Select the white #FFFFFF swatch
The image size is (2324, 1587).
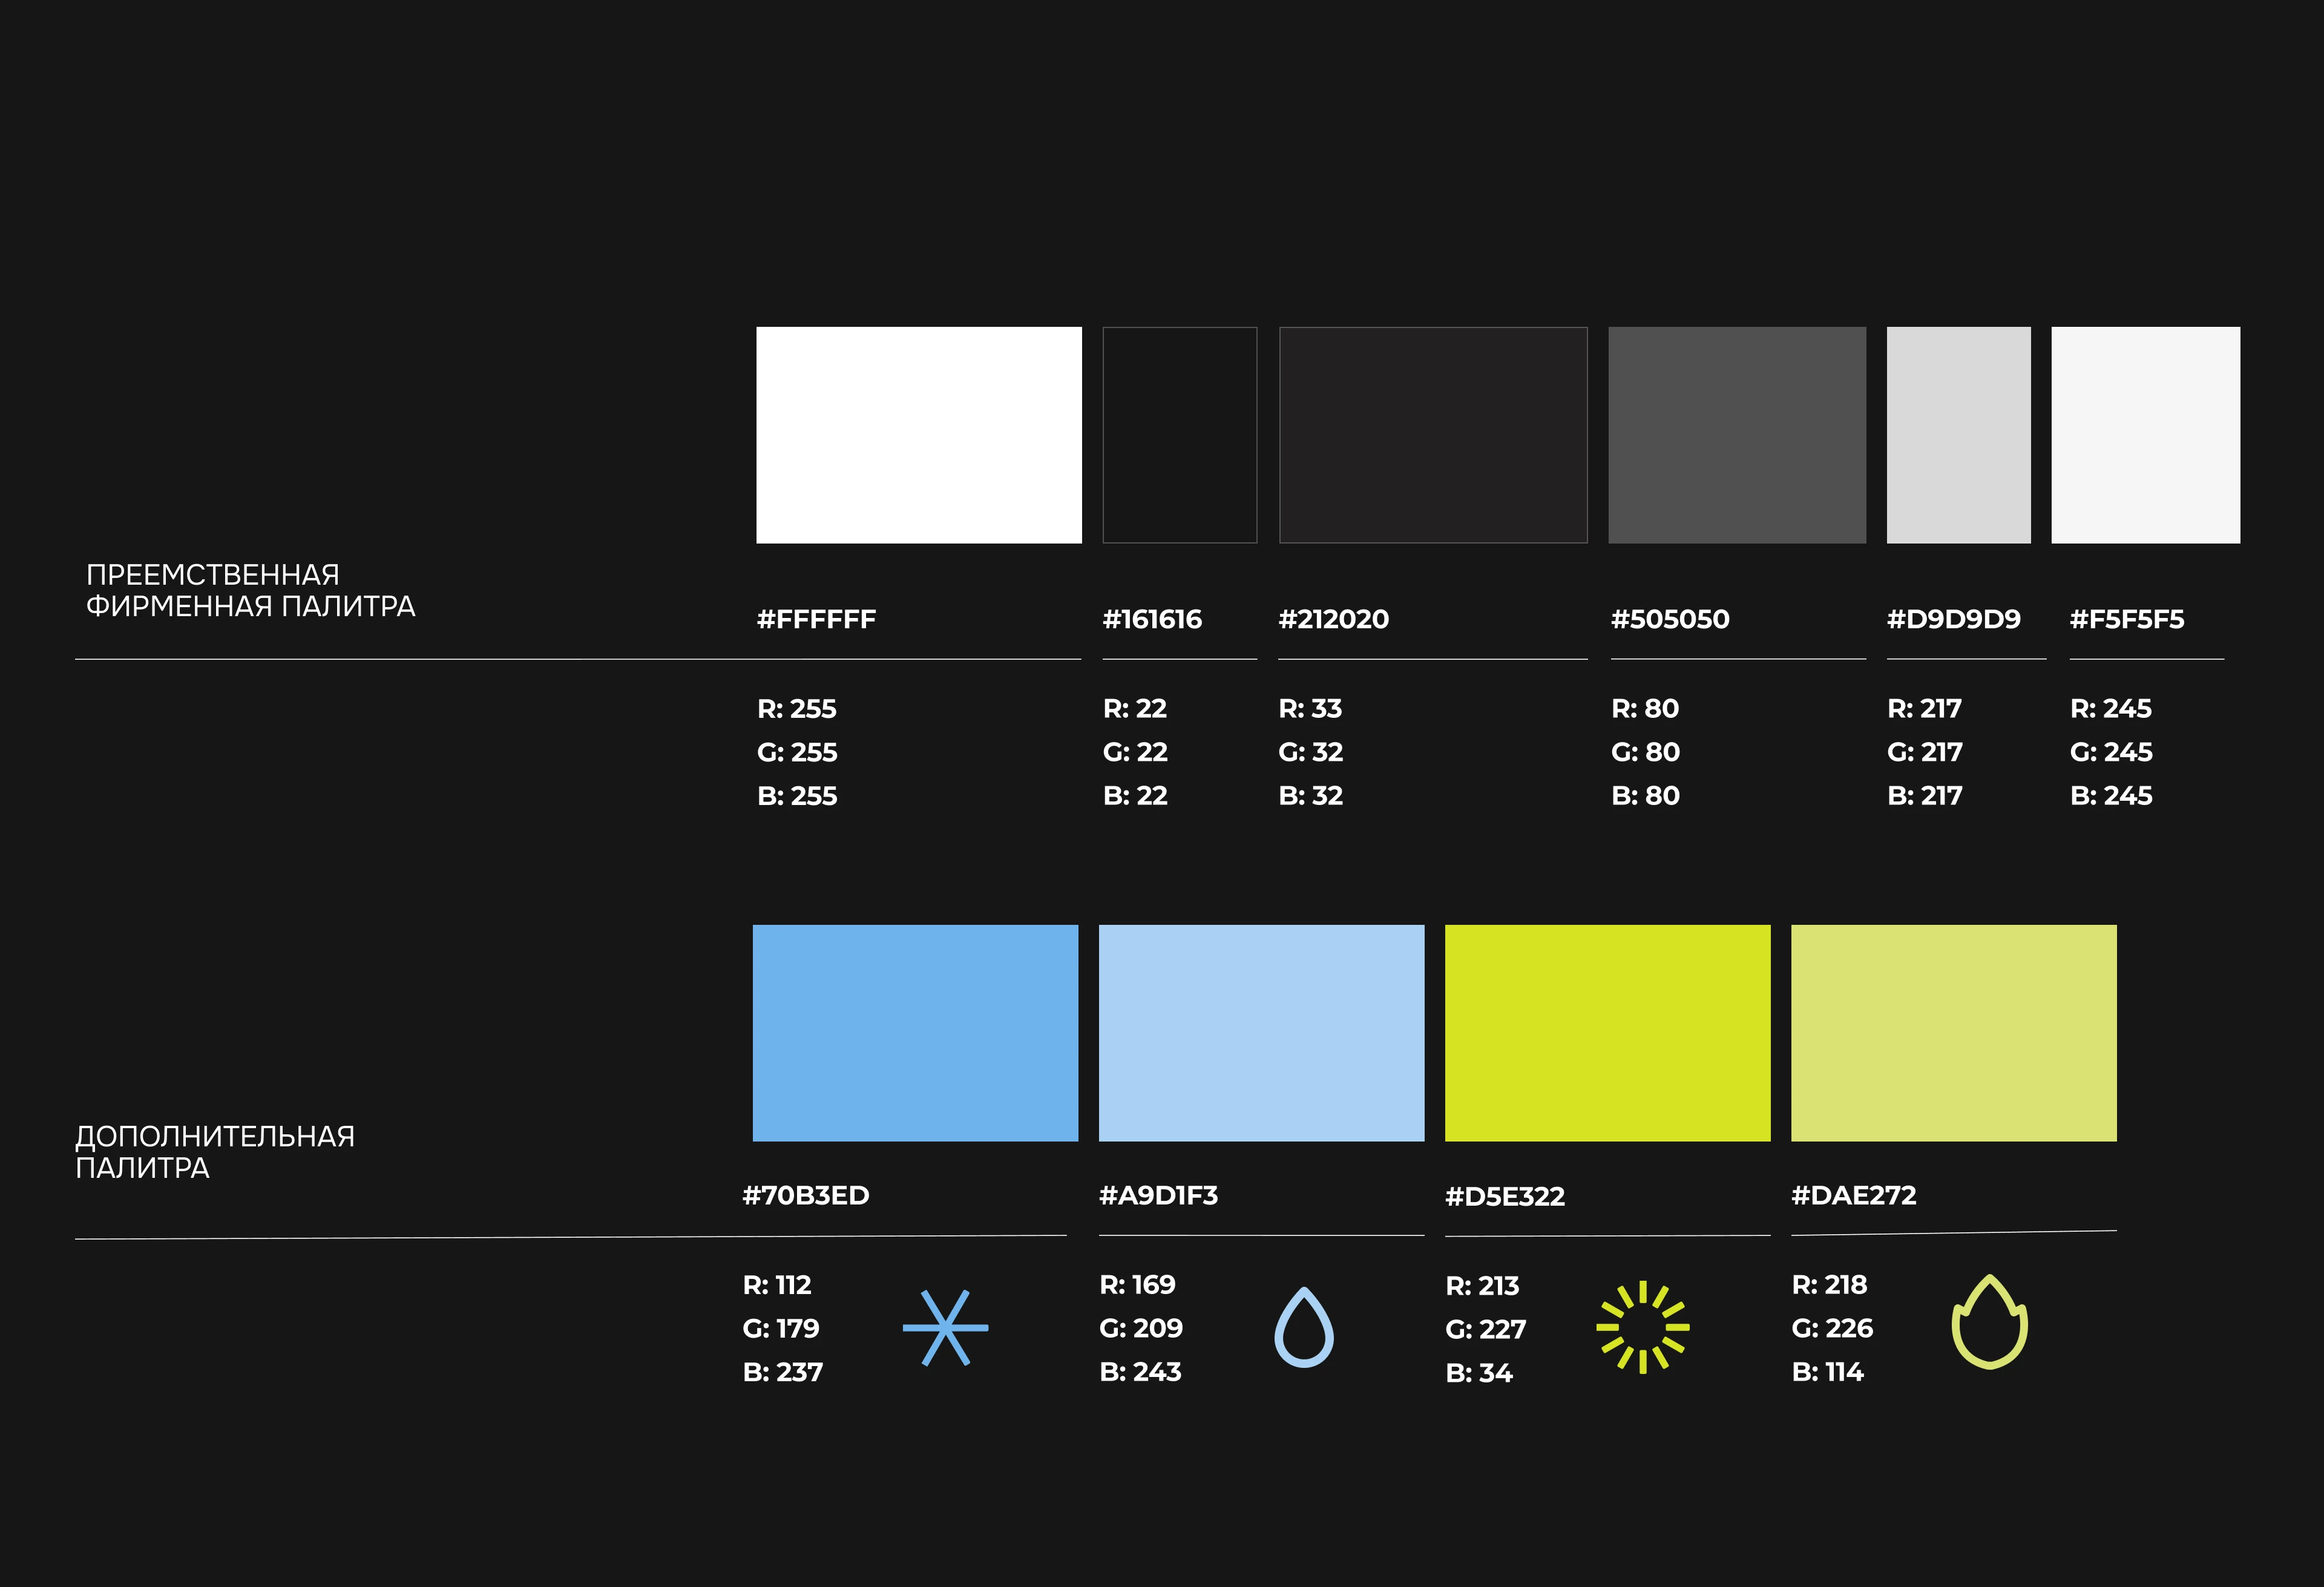918,435
